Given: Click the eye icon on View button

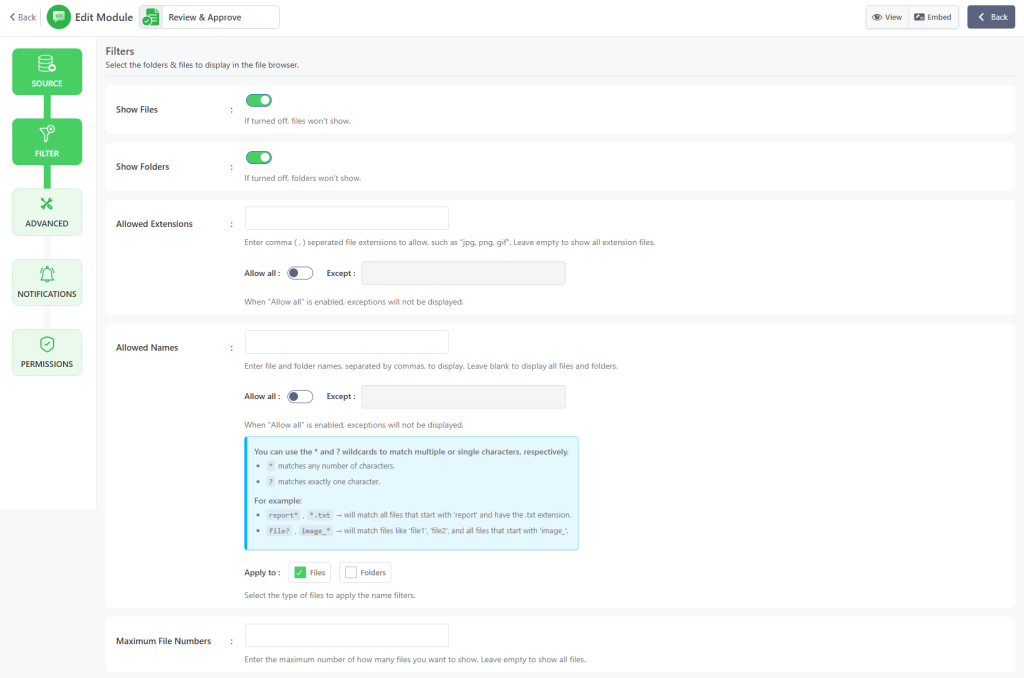Looking at the screenshot, I should pyautogui.click(x=877, y=17).
